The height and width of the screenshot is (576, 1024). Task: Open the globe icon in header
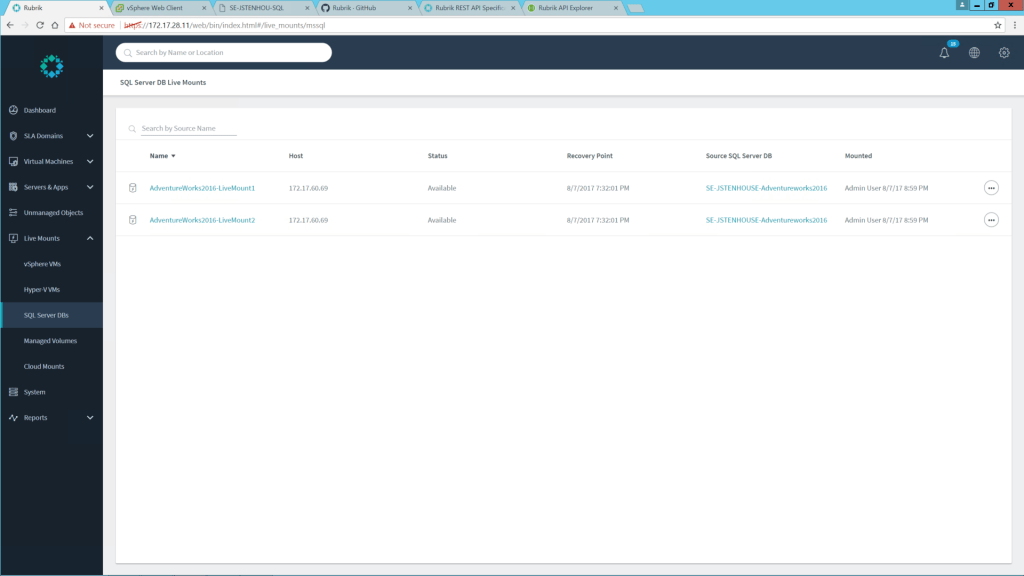[x=974, y=53]
